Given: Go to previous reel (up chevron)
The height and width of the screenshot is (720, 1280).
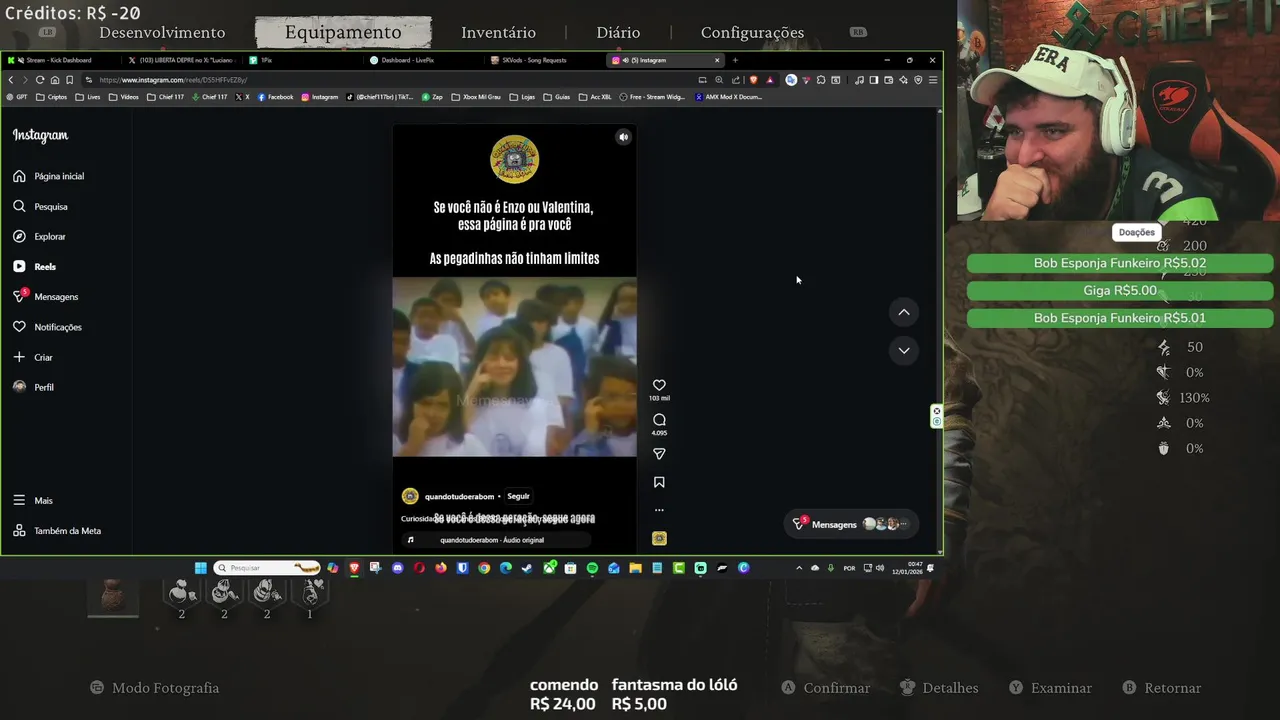Looking at the screenshot, I should pyautogui.click(x=904, y=312).
